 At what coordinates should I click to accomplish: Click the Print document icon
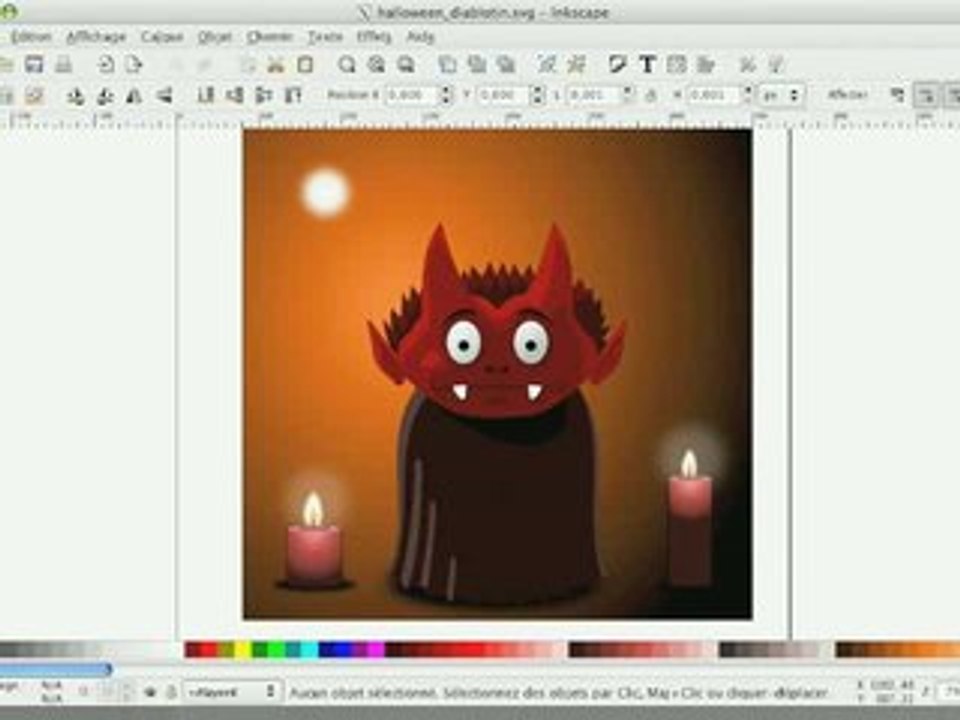(63, 64)
